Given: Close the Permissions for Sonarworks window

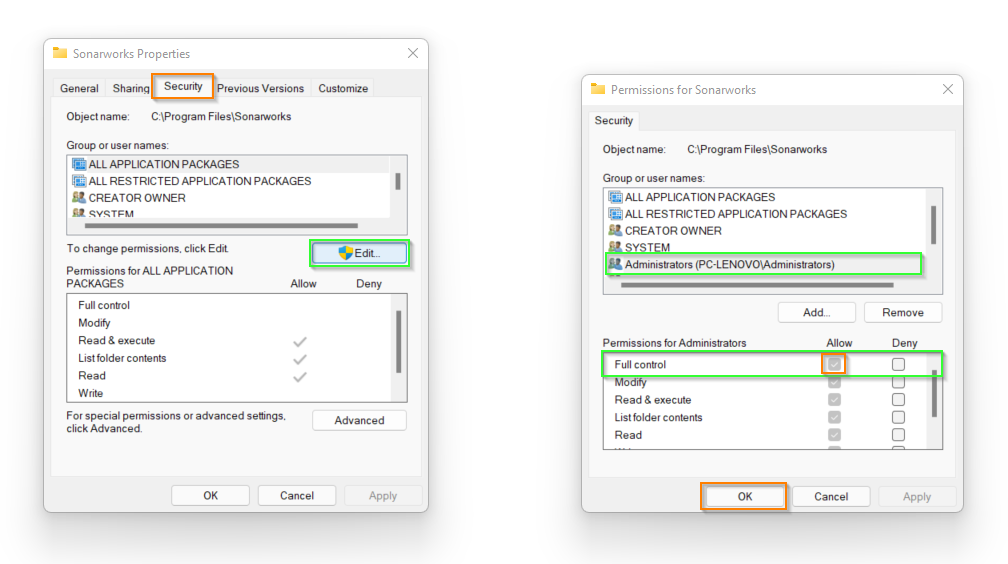Looking at the screenshot, I should tap(948, 89).
